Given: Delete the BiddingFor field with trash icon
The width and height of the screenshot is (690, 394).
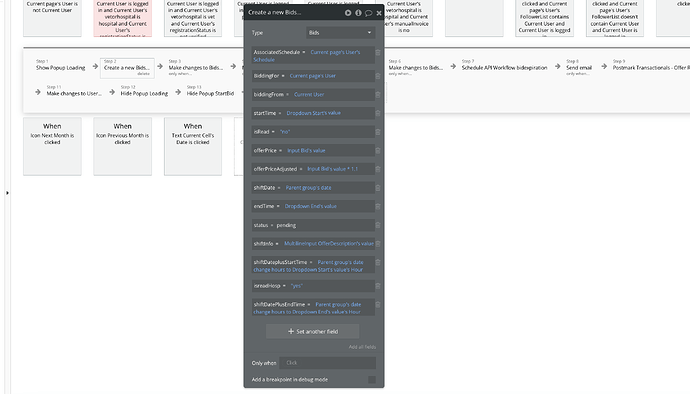Looking at the screenshot, I should [378, 76].
